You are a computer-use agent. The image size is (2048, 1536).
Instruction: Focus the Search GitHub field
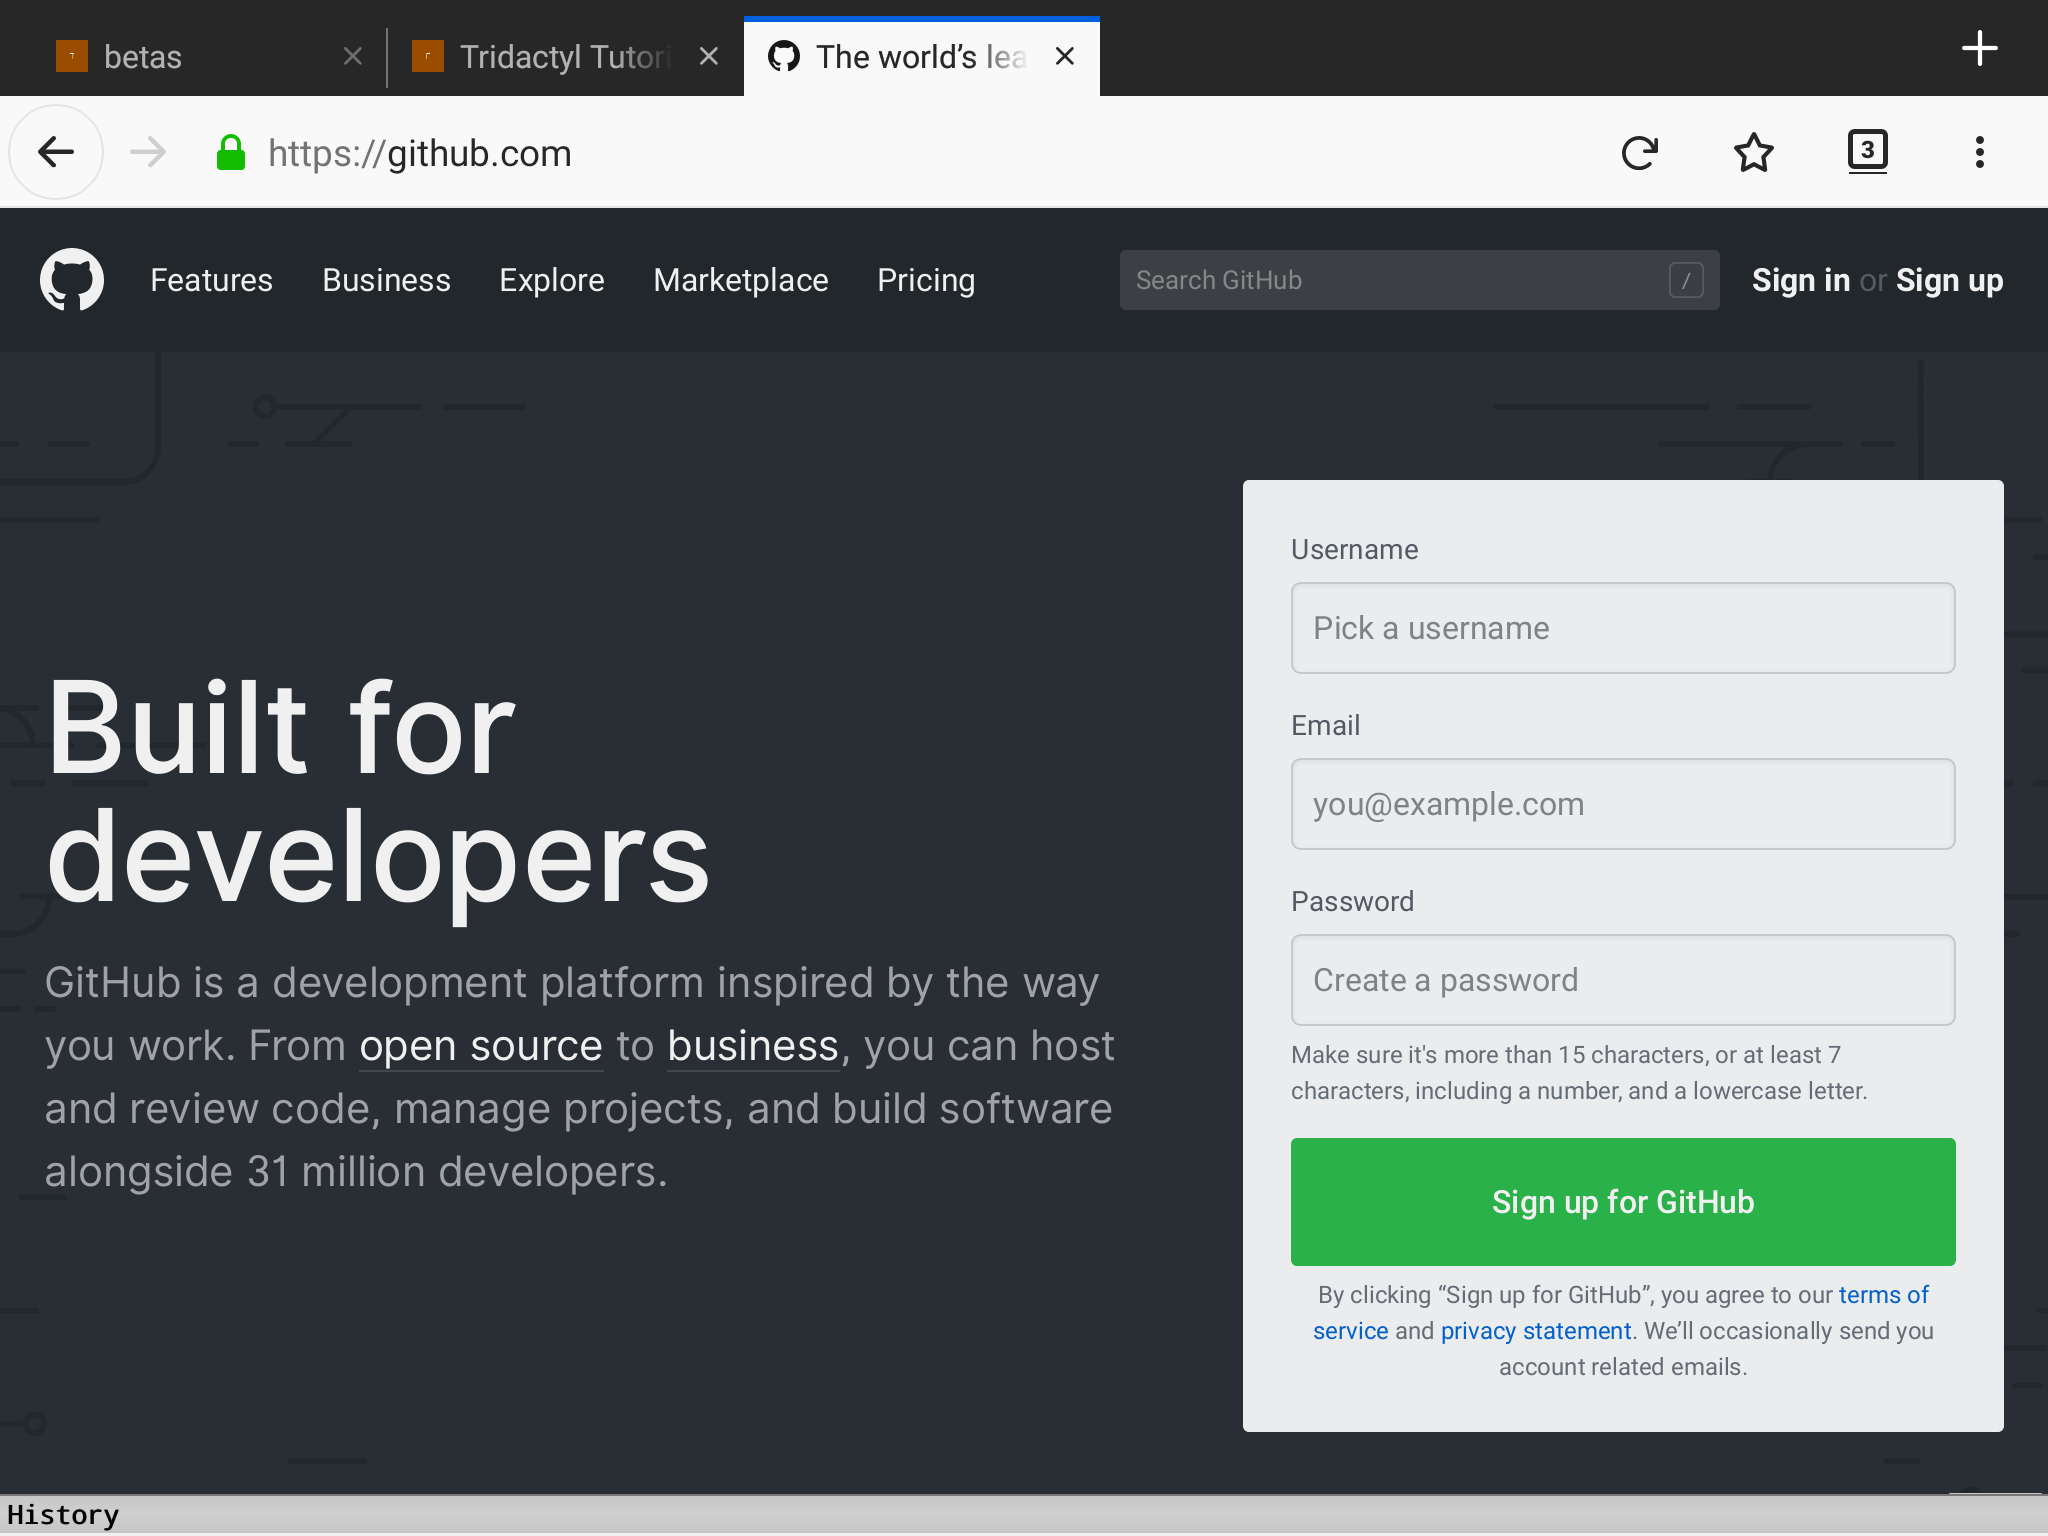point(1419,280)
